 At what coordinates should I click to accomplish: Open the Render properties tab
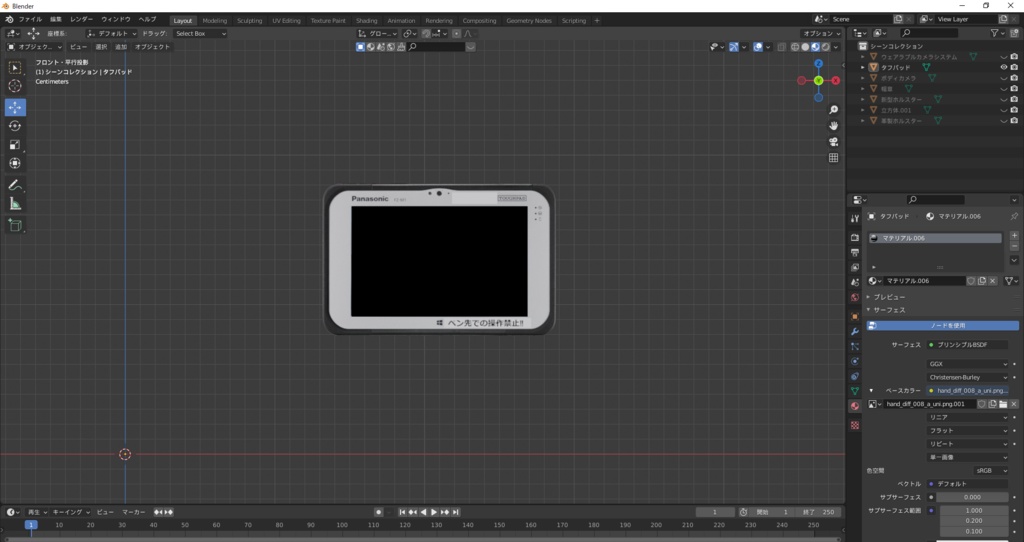tap(855, 238)
